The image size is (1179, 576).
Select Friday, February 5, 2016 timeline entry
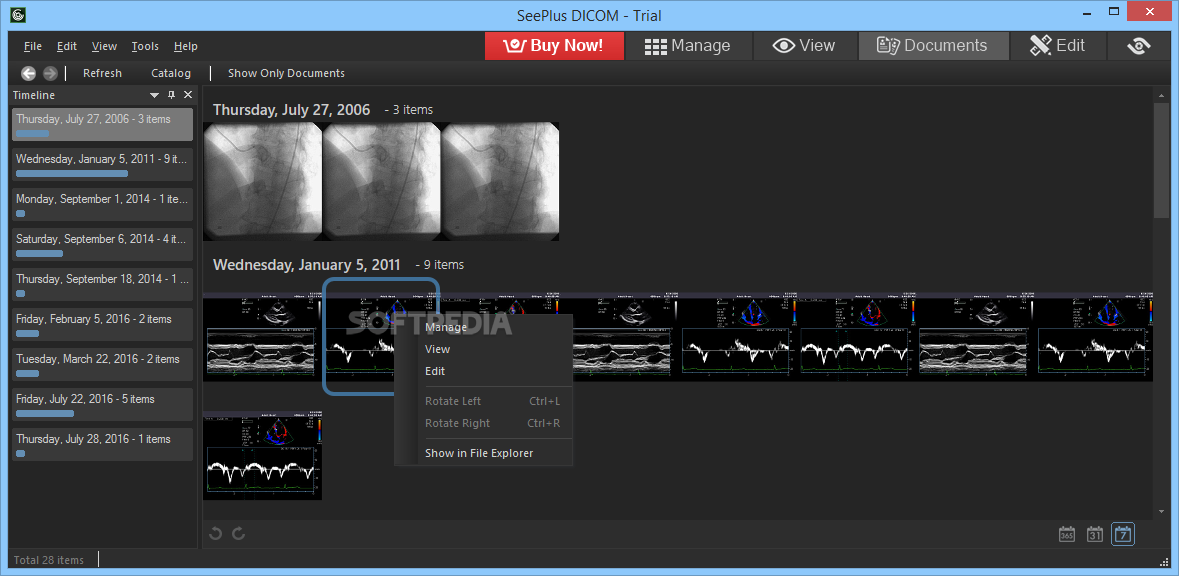click(x=102, y=324)
